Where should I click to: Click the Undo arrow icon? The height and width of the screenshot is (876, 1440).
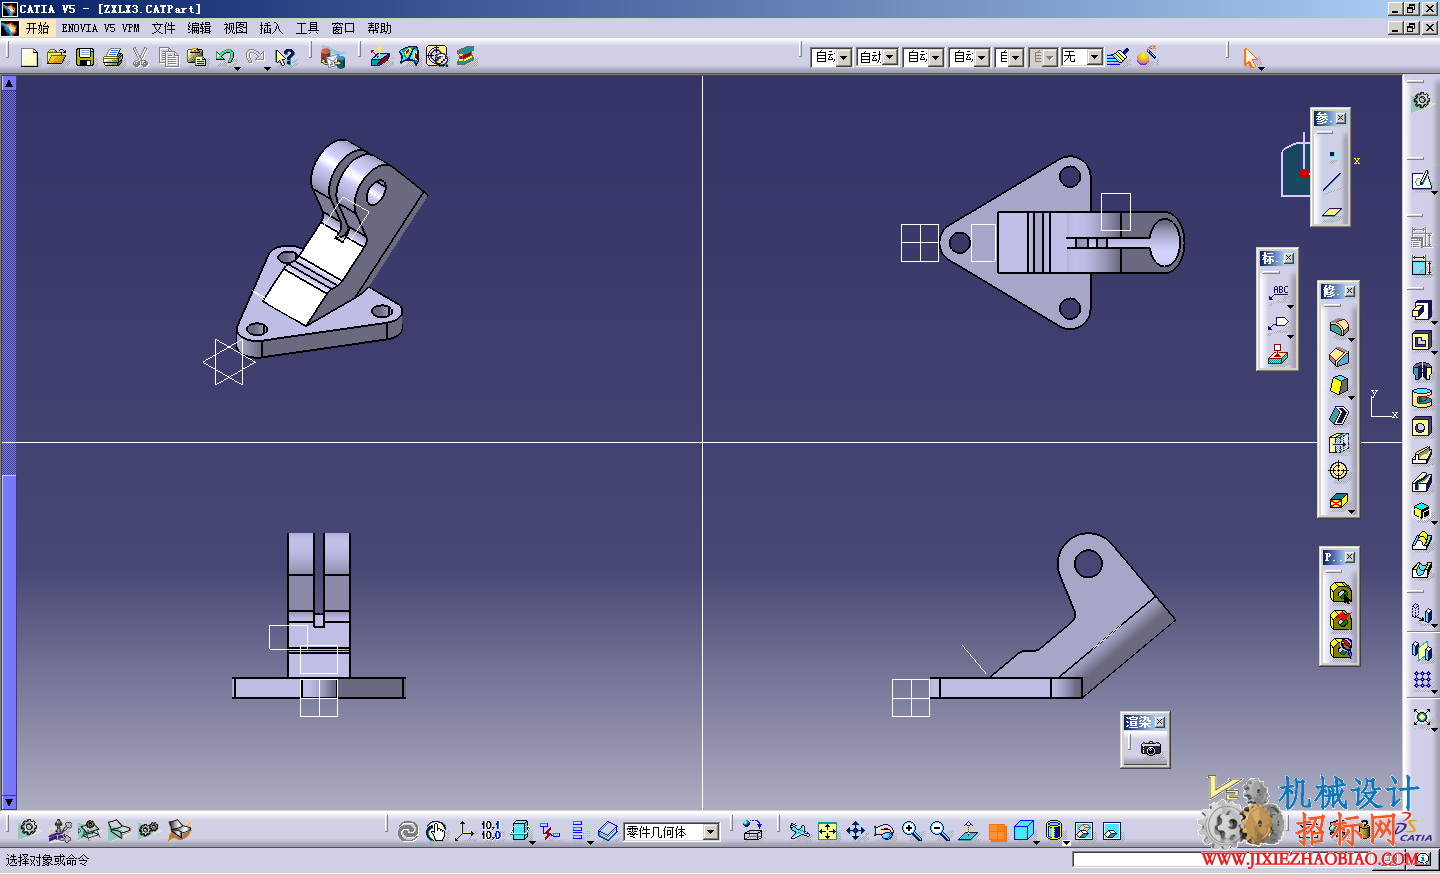pyautogui.click(x=224, y=57)
